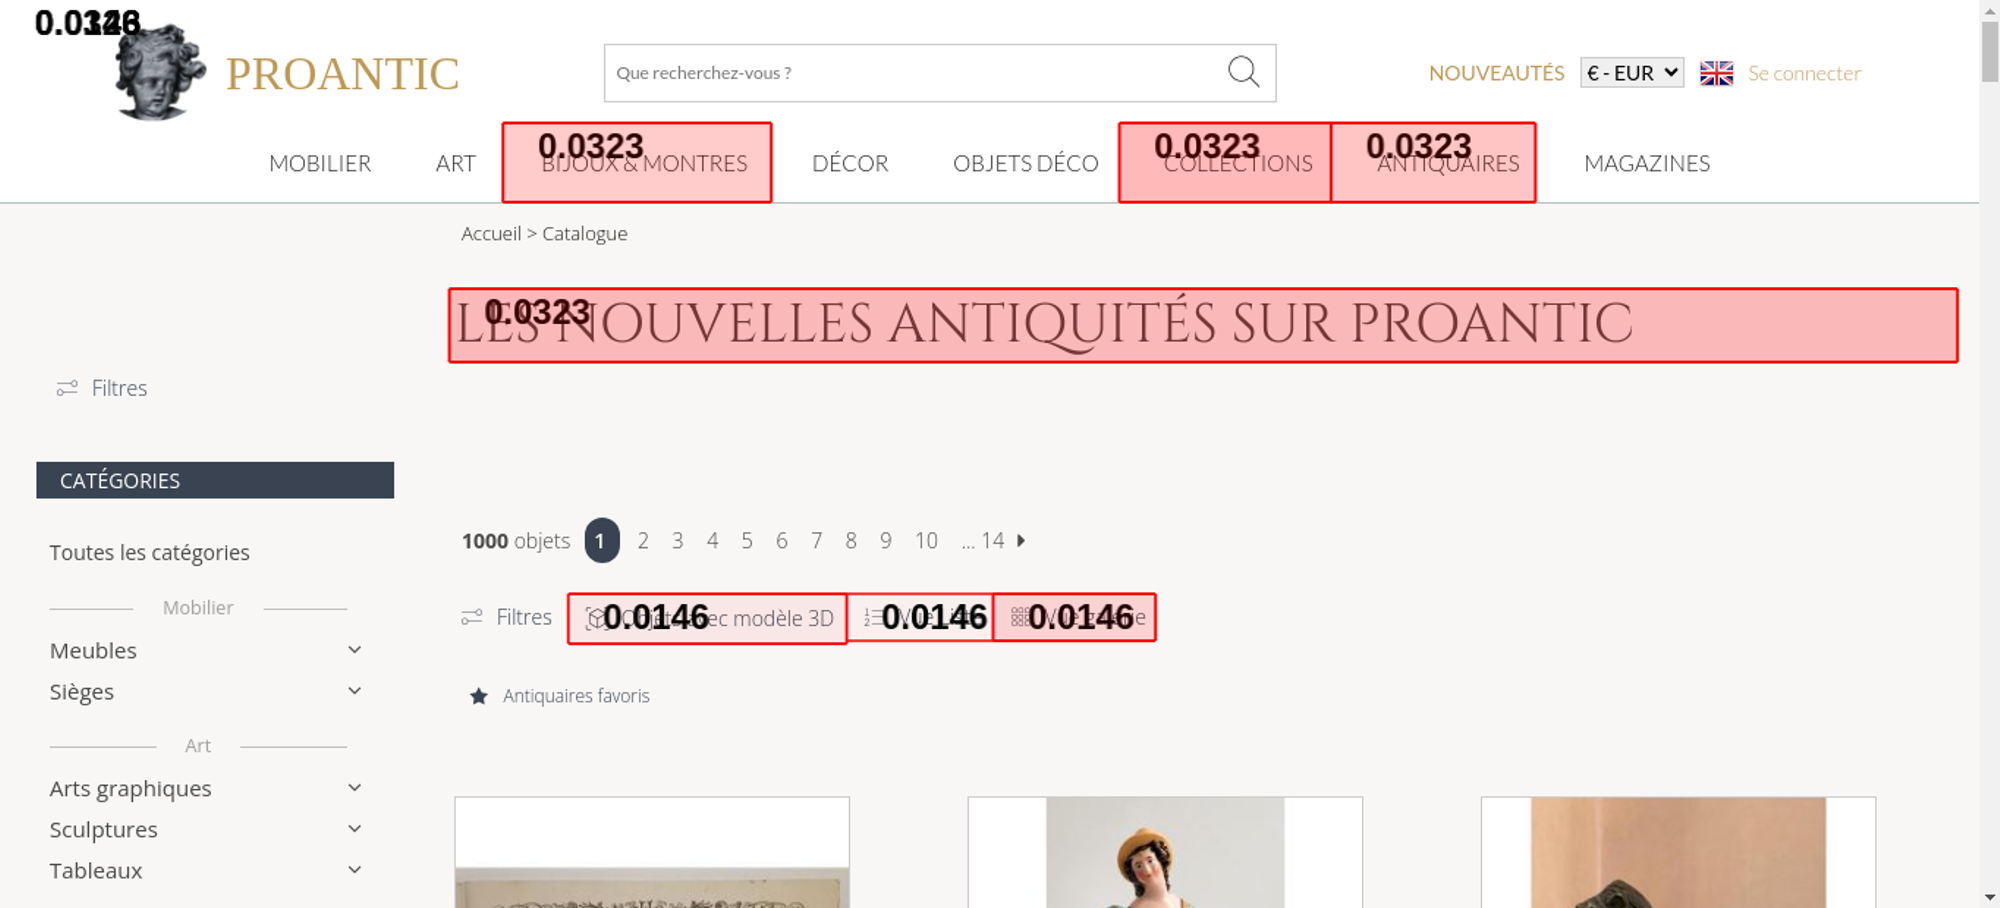The height and width of the screenshot is (908, 2000).
Task: Click the search magnifying glass icon
Action: pyautogui.click(x=1243, y=72)
